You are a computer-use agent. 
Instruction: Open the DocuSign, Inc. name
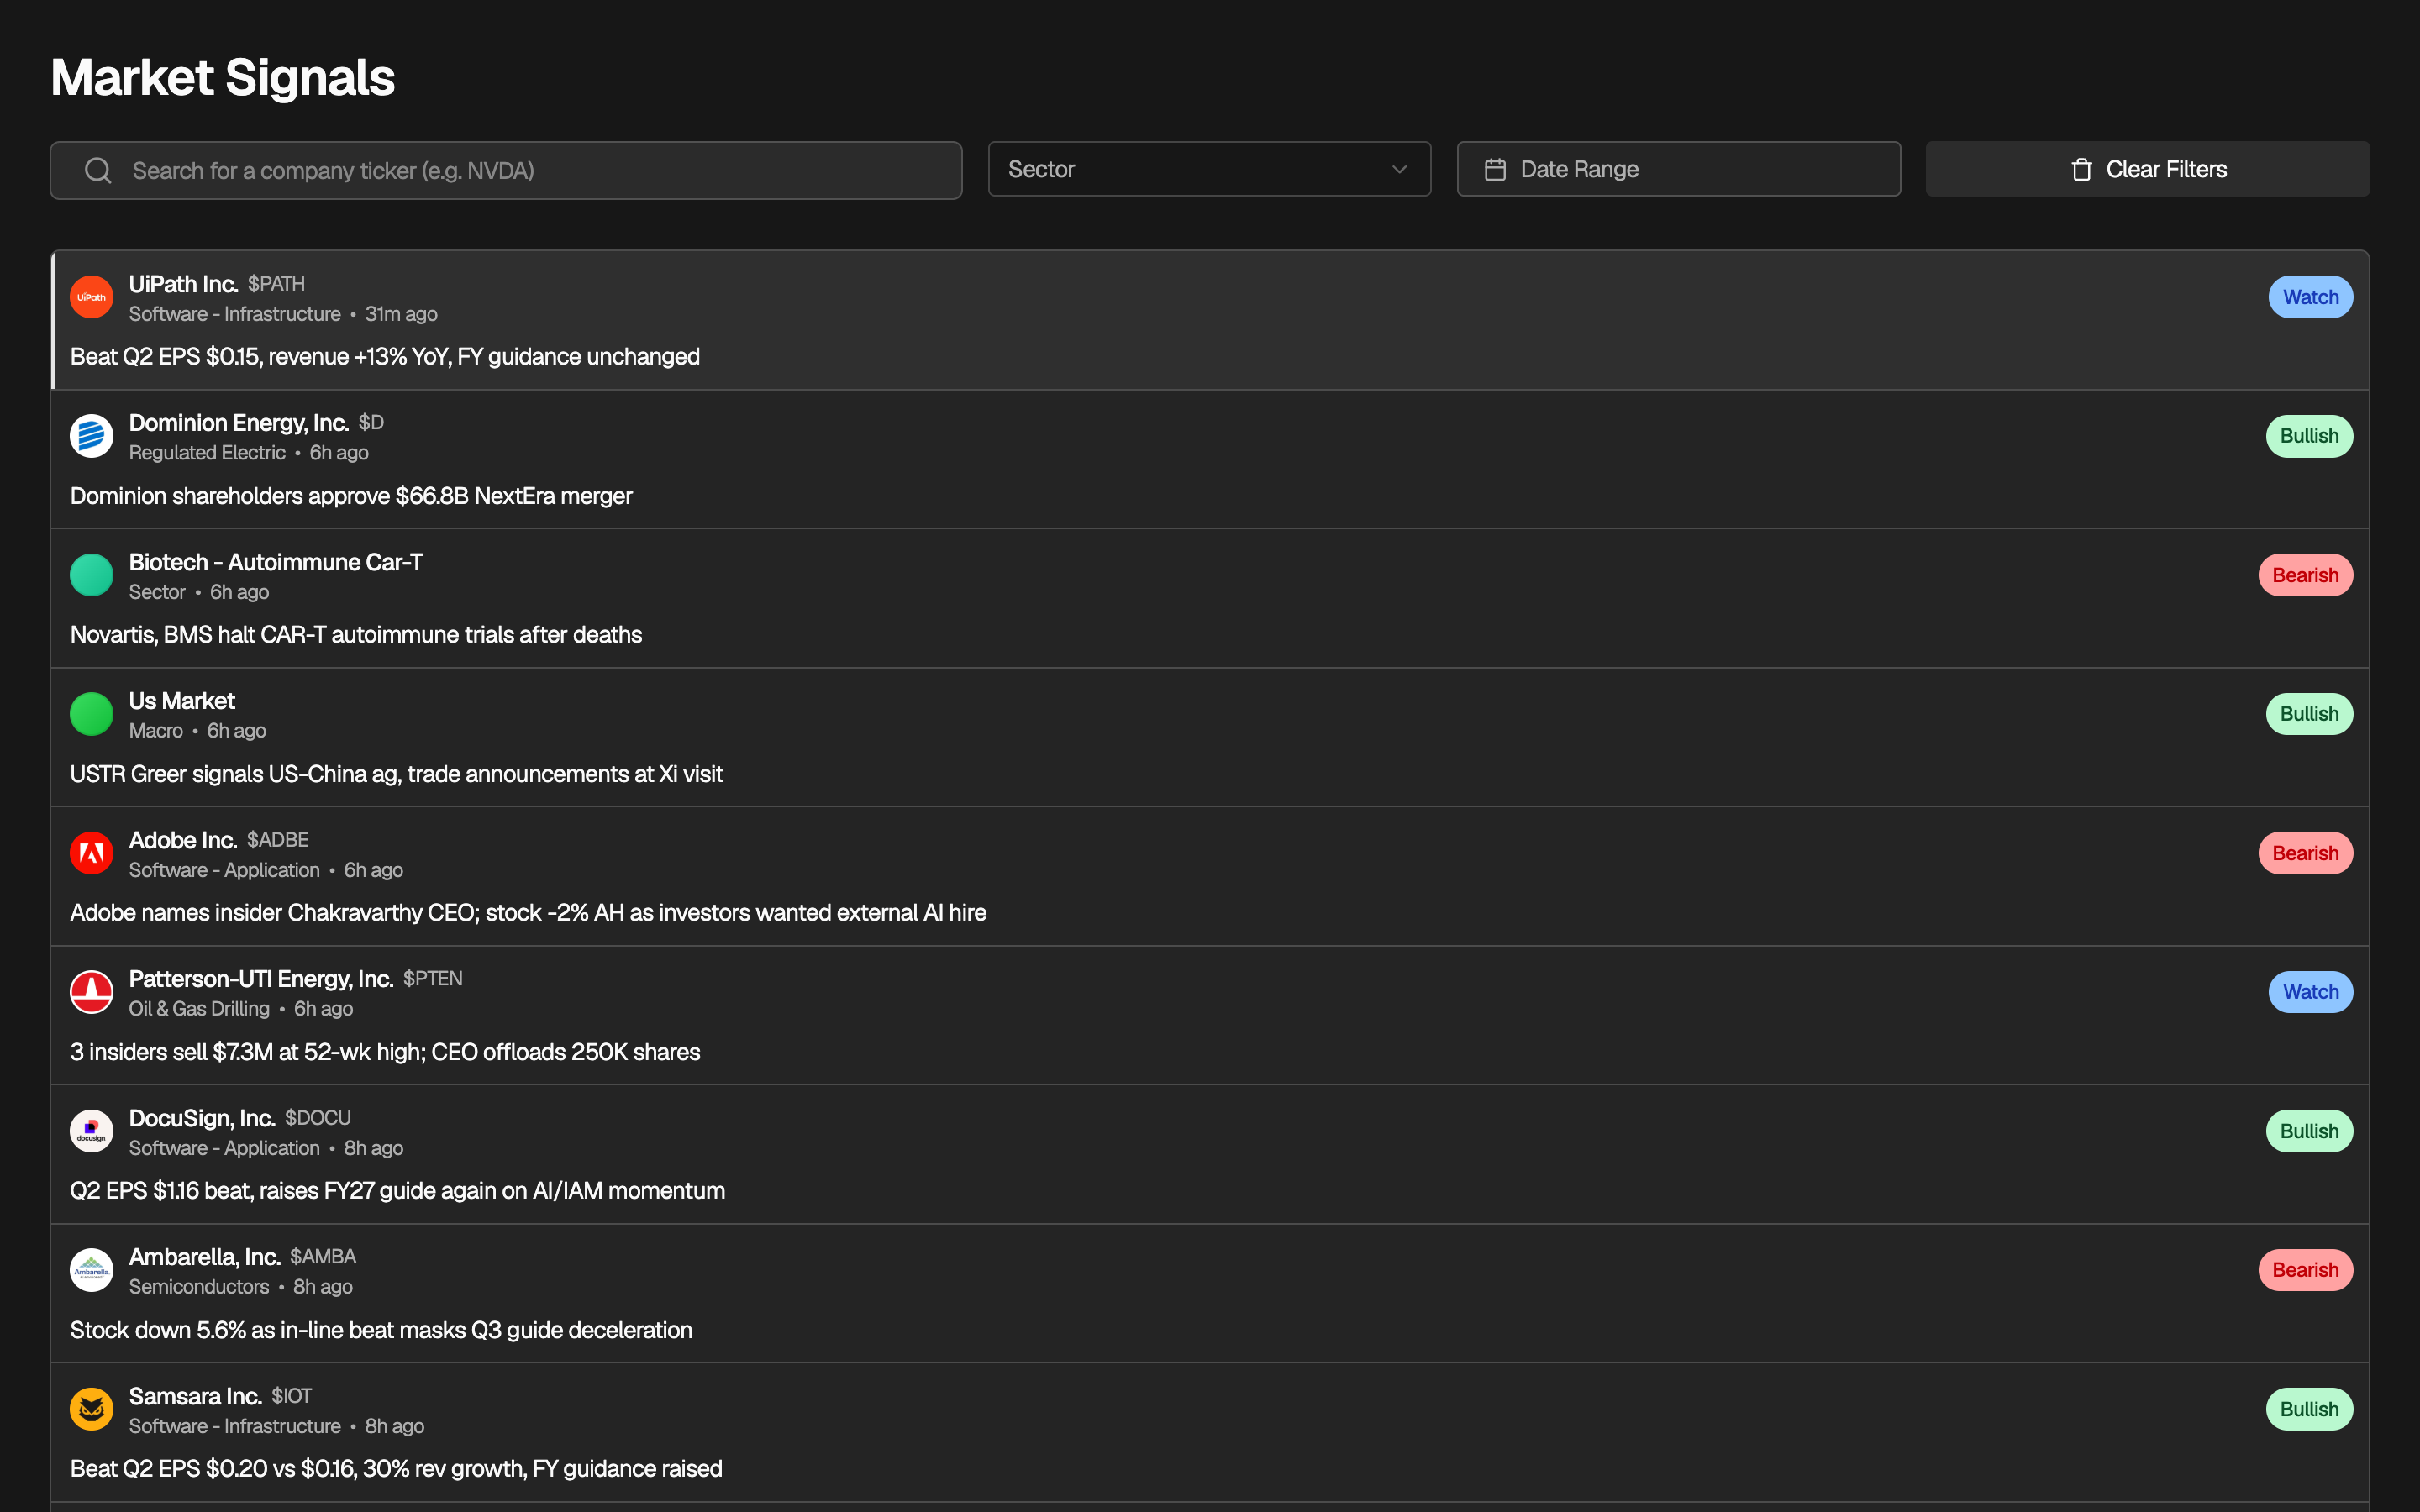(x=202, y=1118)
